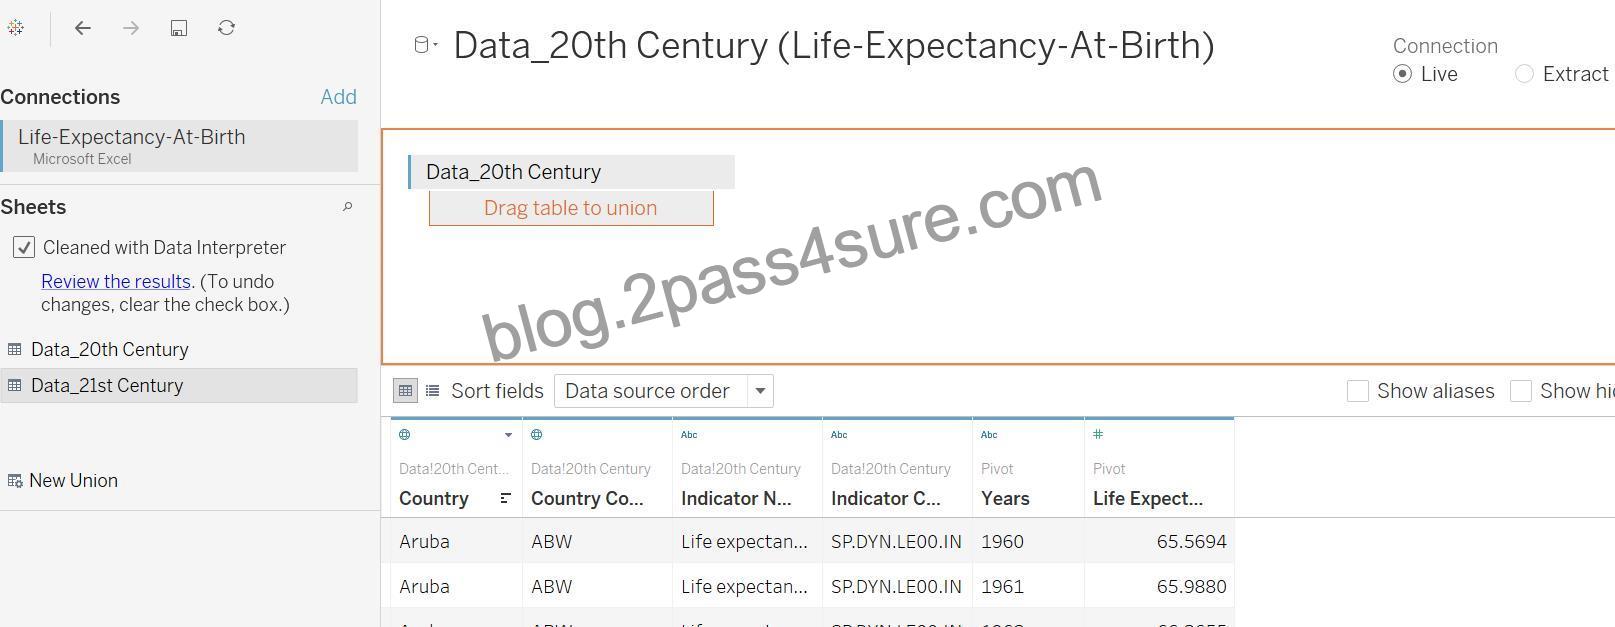Open the sheets search magnifier
The image size is (1615, 627).
point(347,207)
